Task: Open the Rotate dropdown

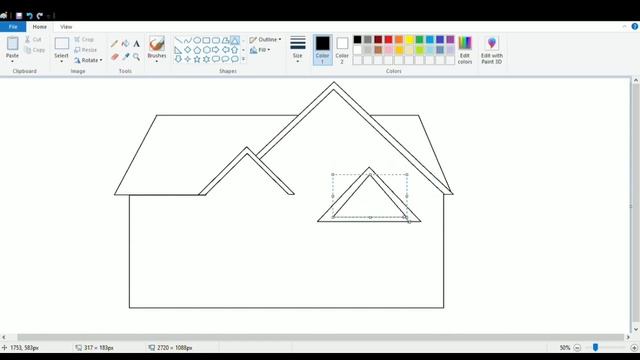Action: (x=88, y=60)
